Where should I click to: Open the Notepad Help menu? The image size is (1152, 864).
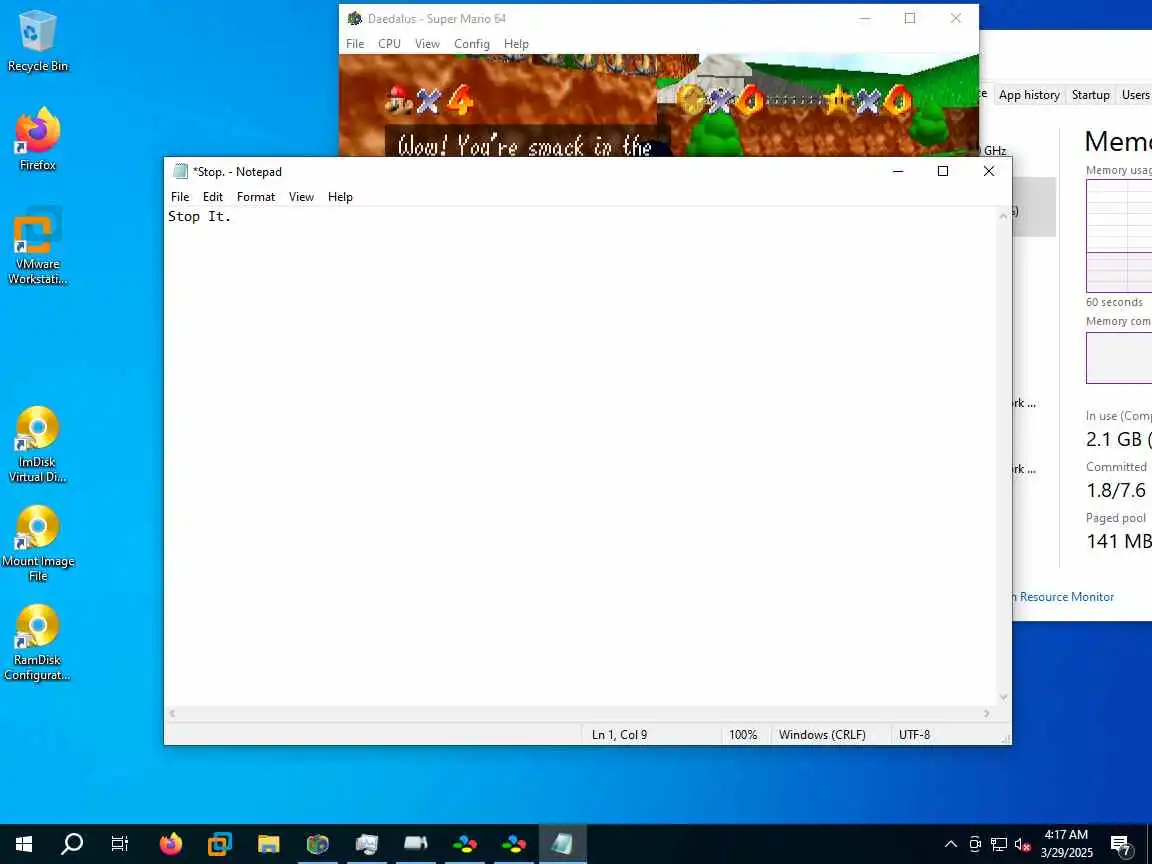click(340, 197)
